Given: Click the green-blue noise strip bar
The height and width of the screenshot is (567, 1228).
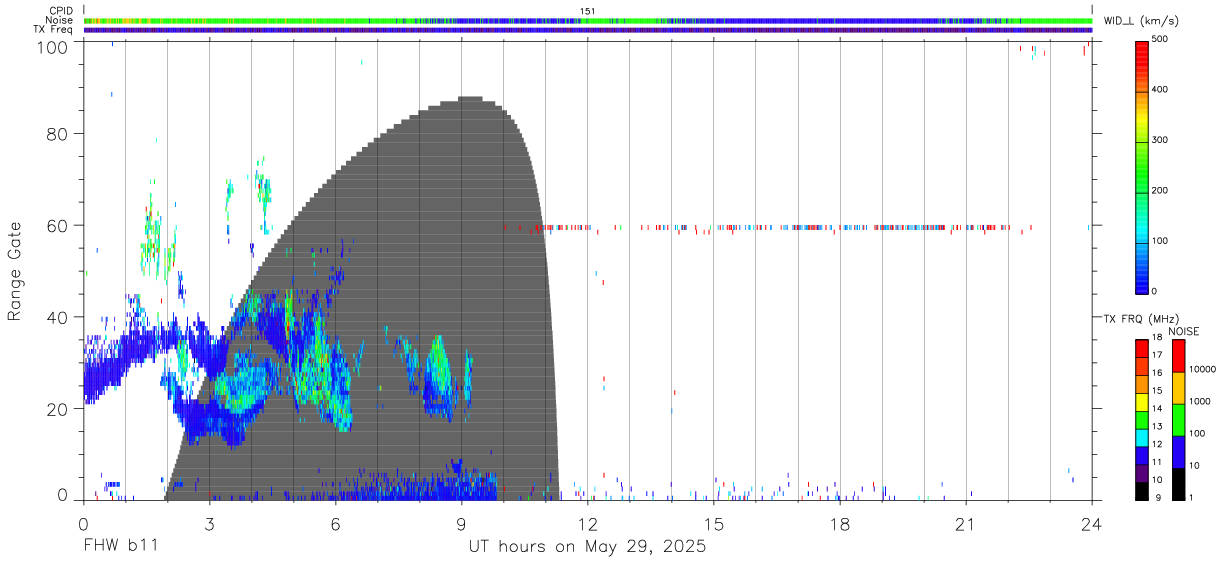Looking at the screenshot, I should 588,20.
